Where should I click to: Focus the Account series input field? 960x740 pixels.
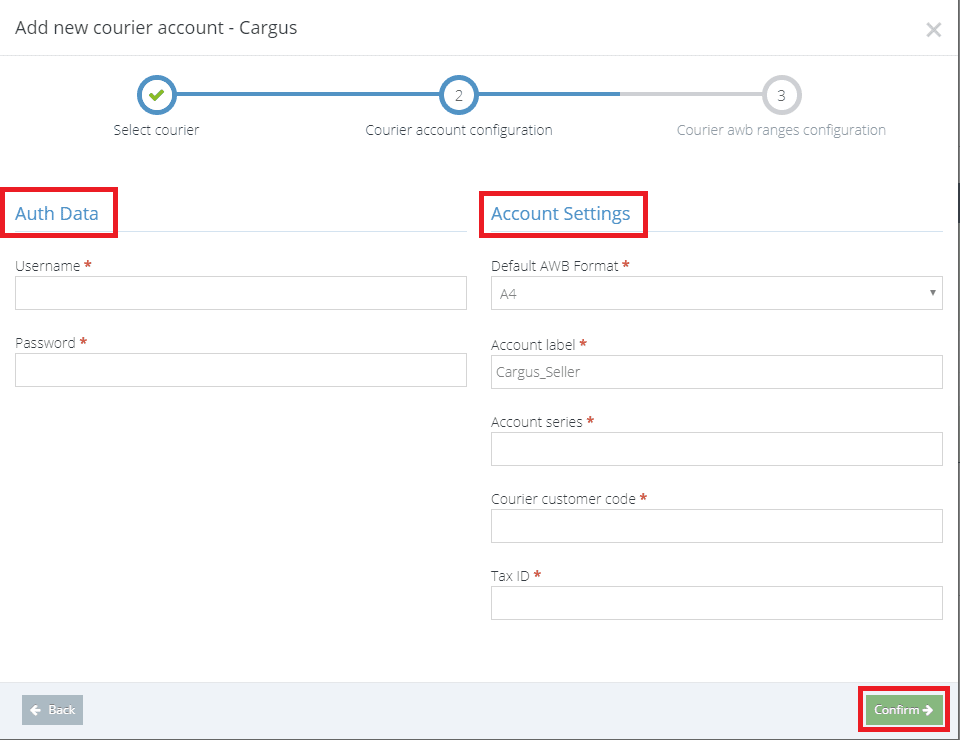click(x=716, y=449)
